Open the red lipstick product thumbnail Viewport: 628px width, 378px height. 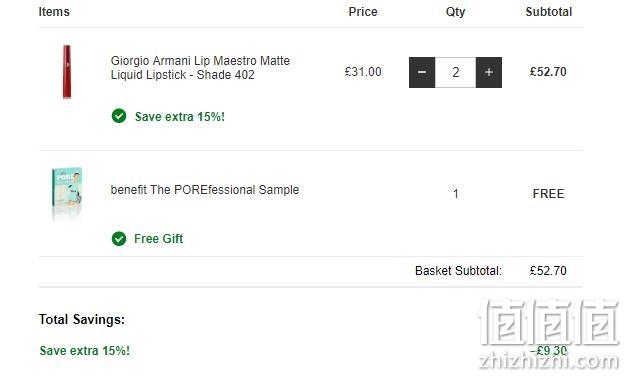point(67,72)
